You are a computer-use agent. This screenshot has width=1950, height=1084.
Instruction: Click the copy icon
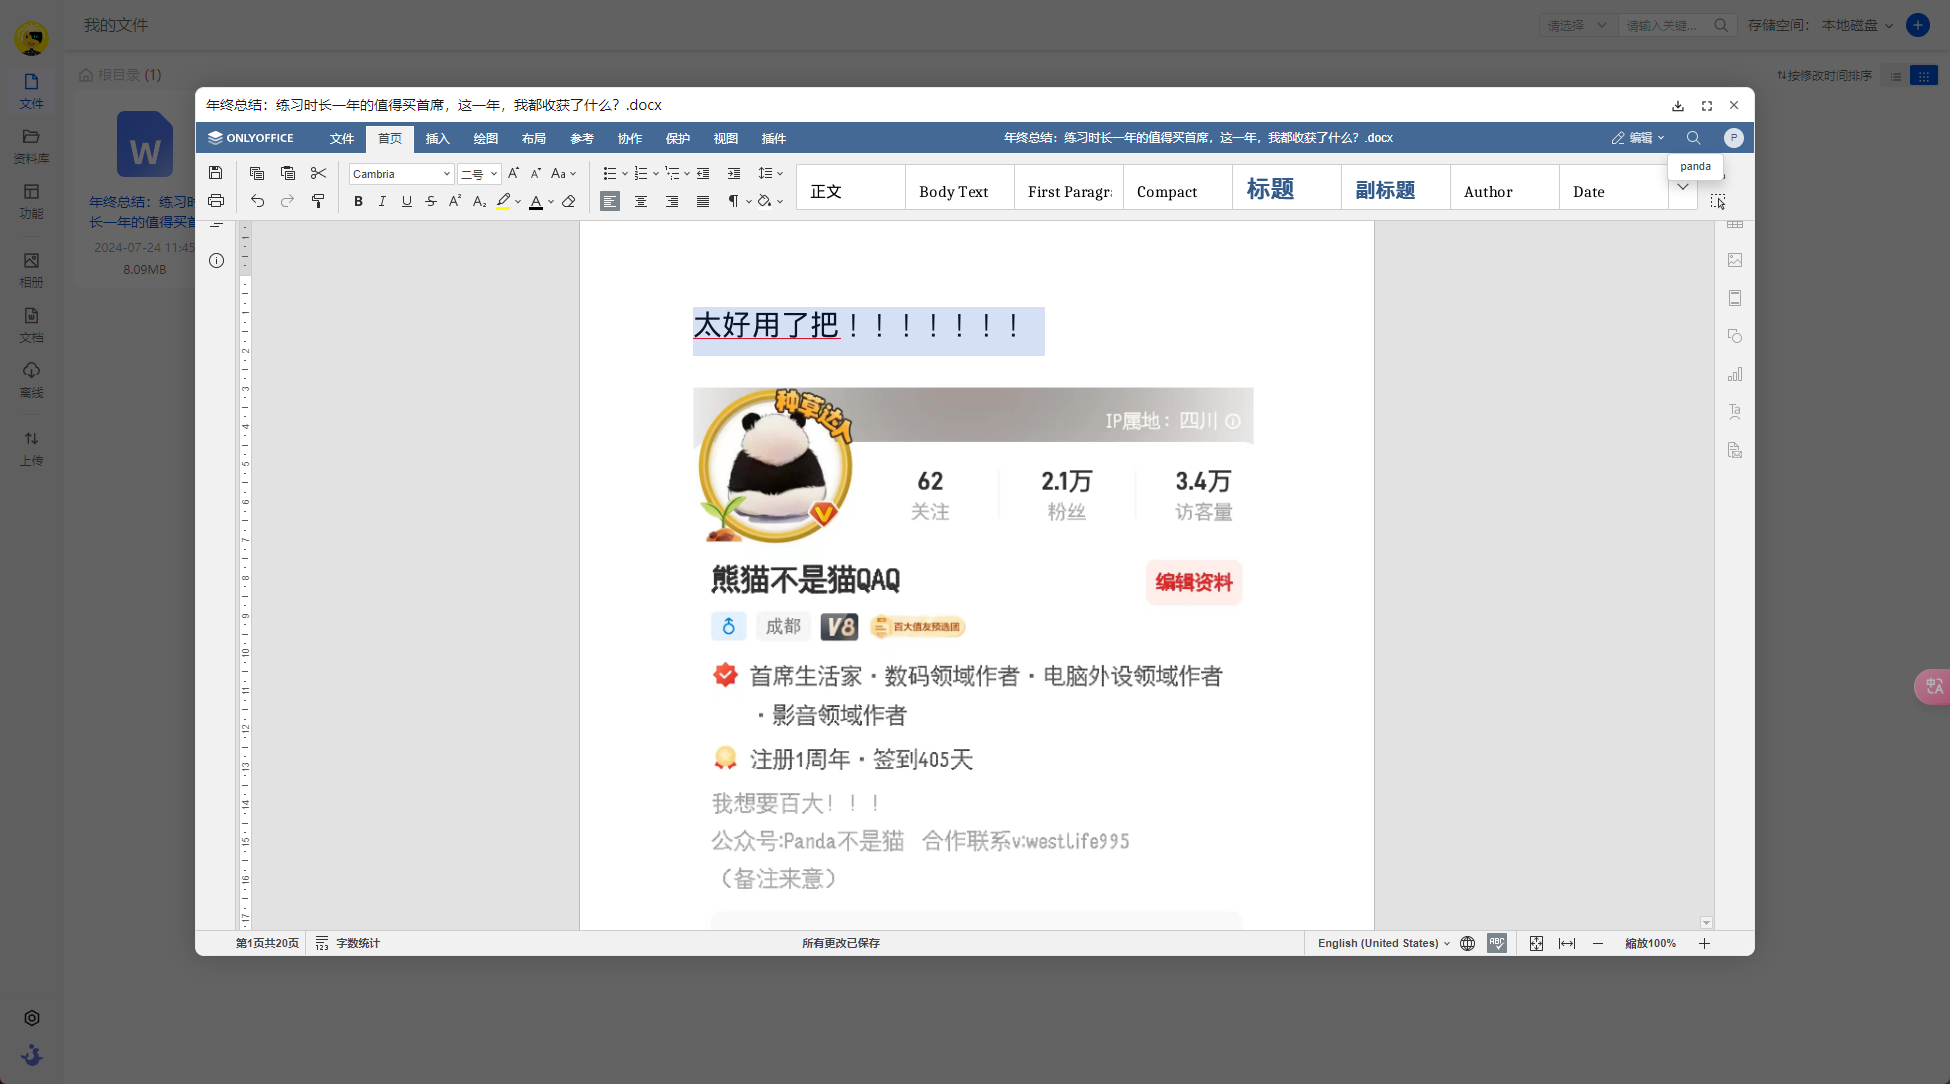tap(257, 173)
